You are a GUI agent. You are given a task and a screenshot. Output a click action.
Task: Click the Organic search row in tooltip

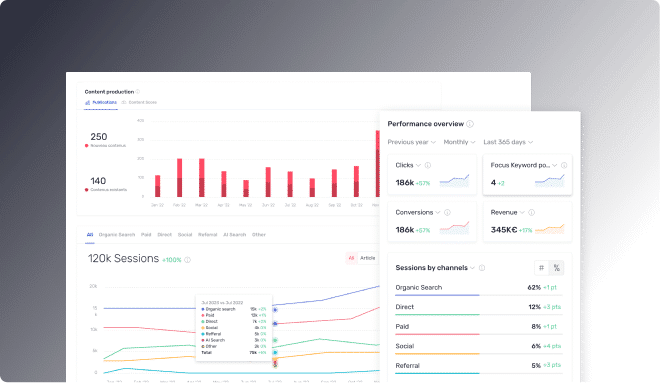tap(234, 309)
